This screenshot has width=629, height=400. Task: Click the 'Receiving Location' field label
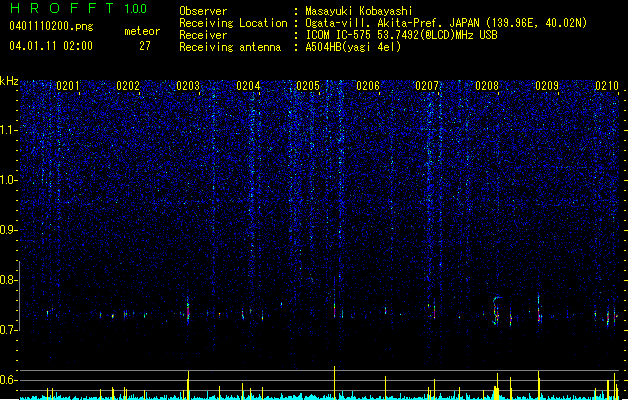233,23
